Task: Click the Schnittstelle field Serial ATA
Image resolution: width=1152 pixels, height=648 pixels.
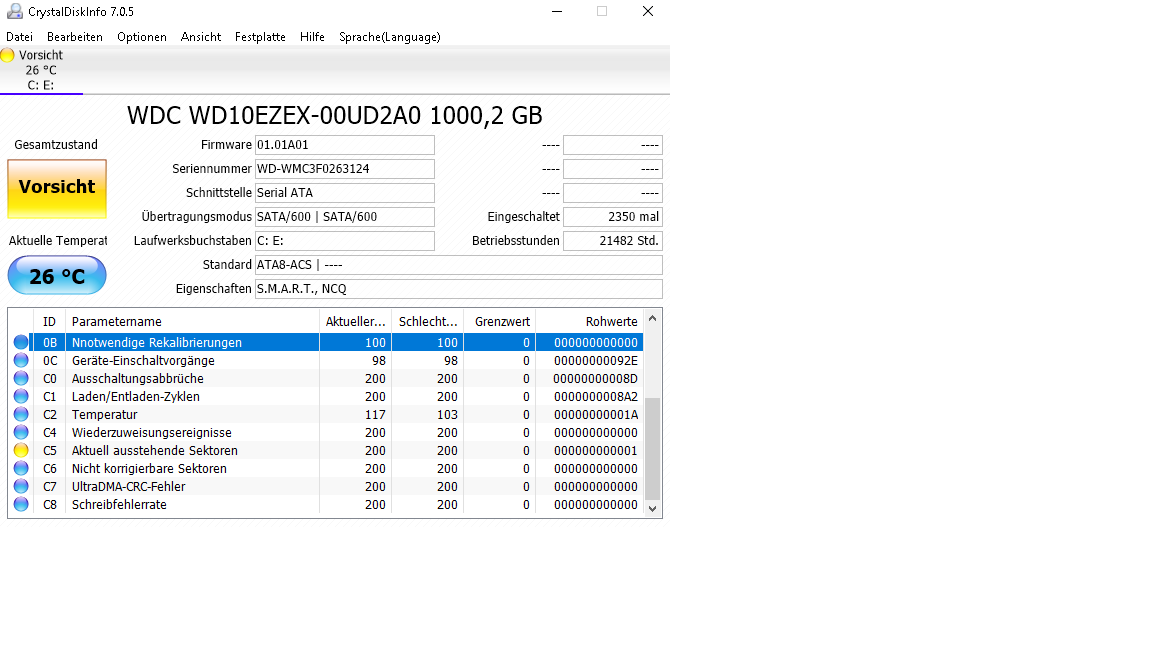Action: [x=345, y=192]
